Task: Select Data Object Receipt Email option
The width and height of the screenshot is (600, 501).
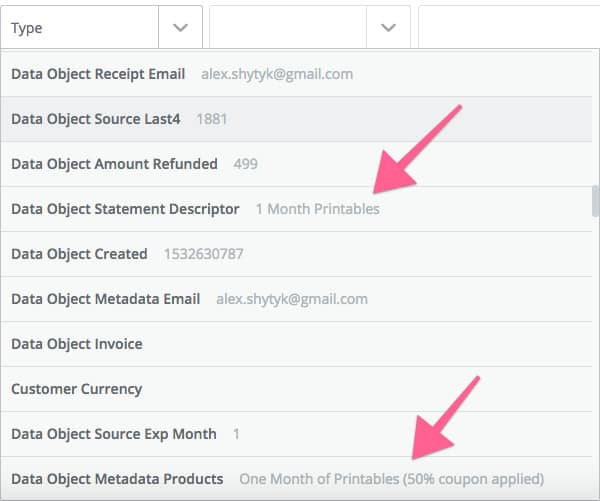Action: 98,74
